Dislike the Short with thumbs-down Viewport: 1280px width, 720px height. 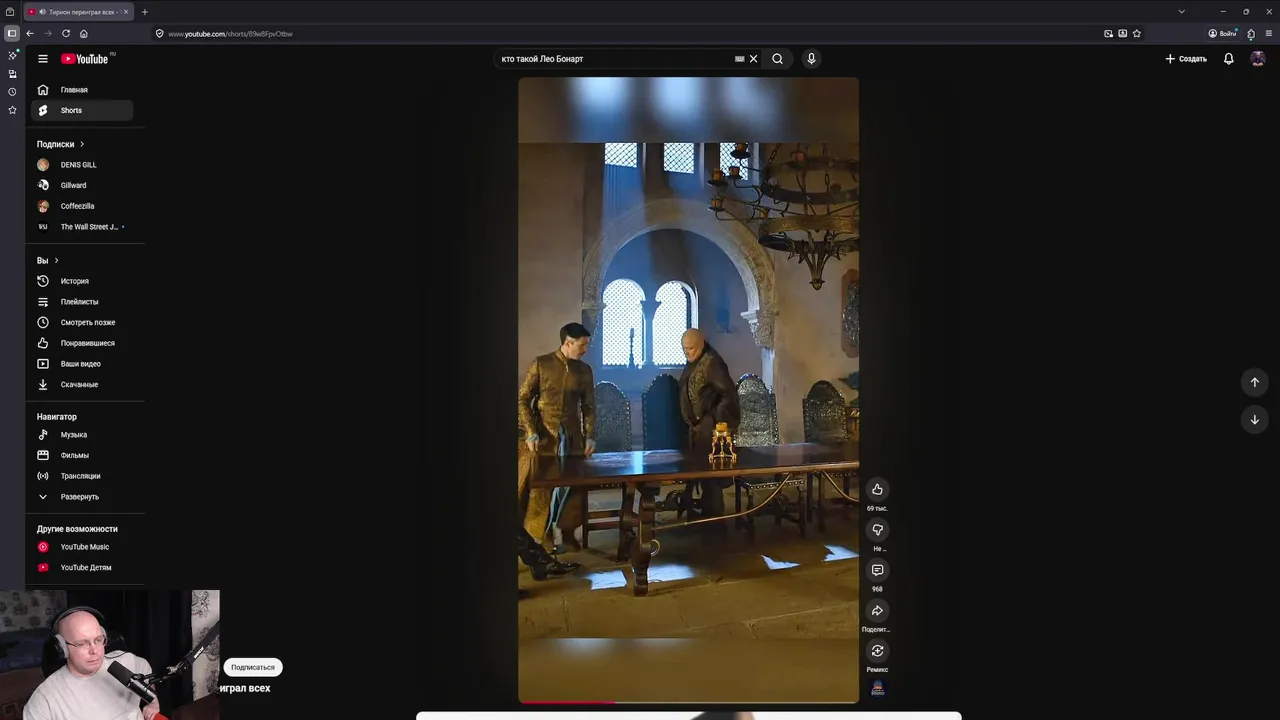click(877, 530)
